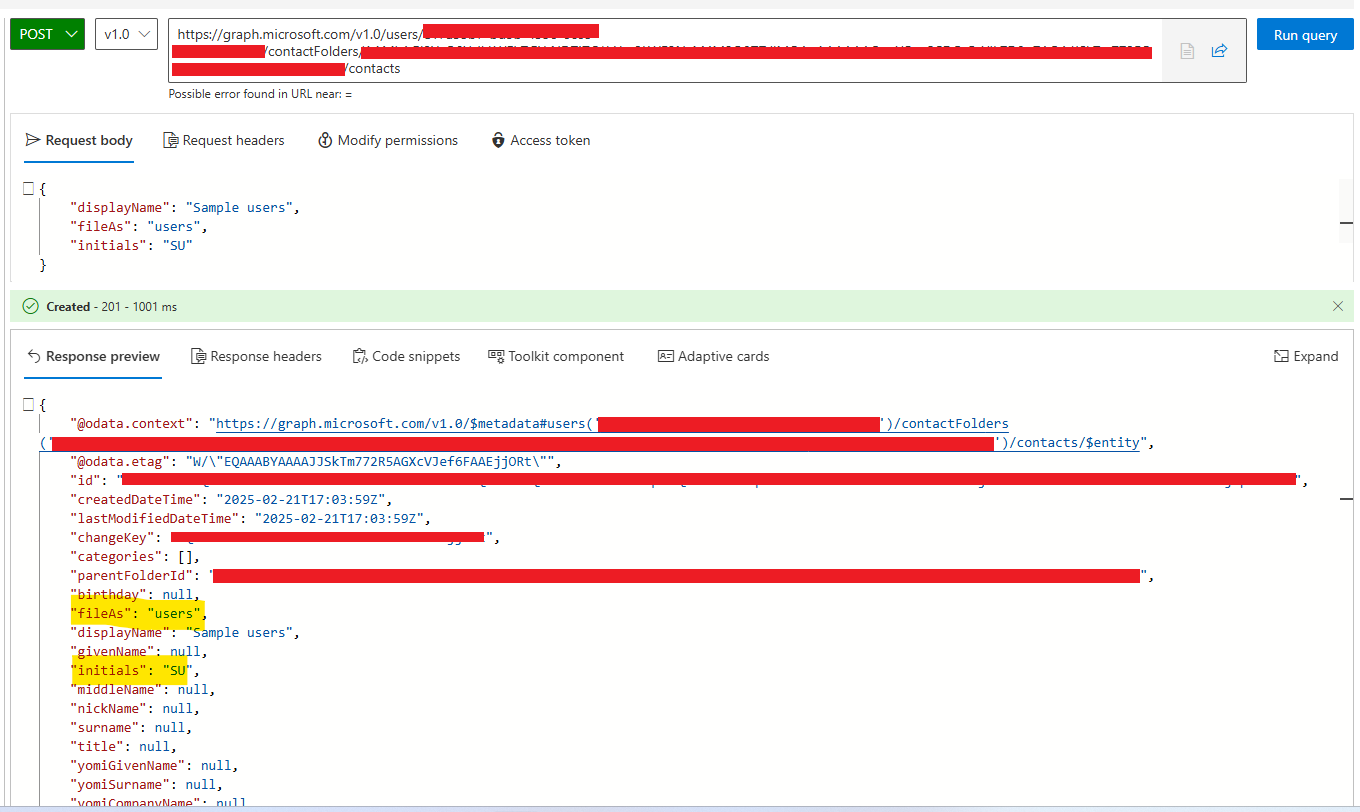This screenshot has height=812, width=1360.
Task: Click request body line "fileAs": "users"
Action: coord(139,227)
